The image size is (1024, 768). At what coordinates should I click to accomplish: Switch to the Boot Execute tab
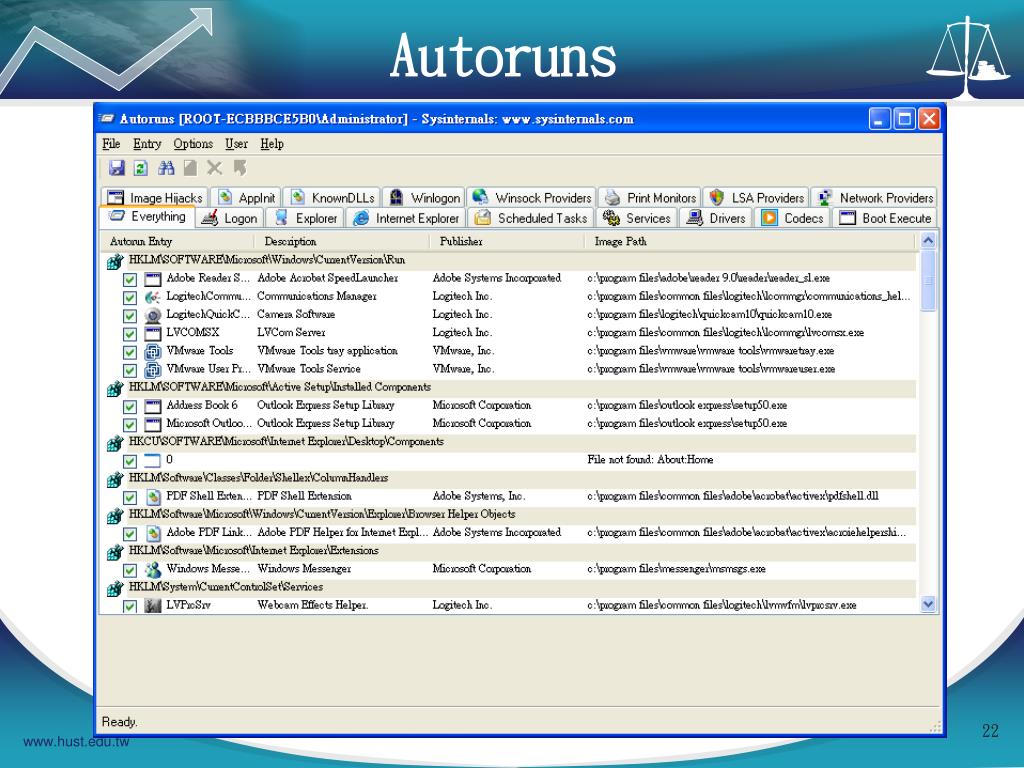click(886, 218)
